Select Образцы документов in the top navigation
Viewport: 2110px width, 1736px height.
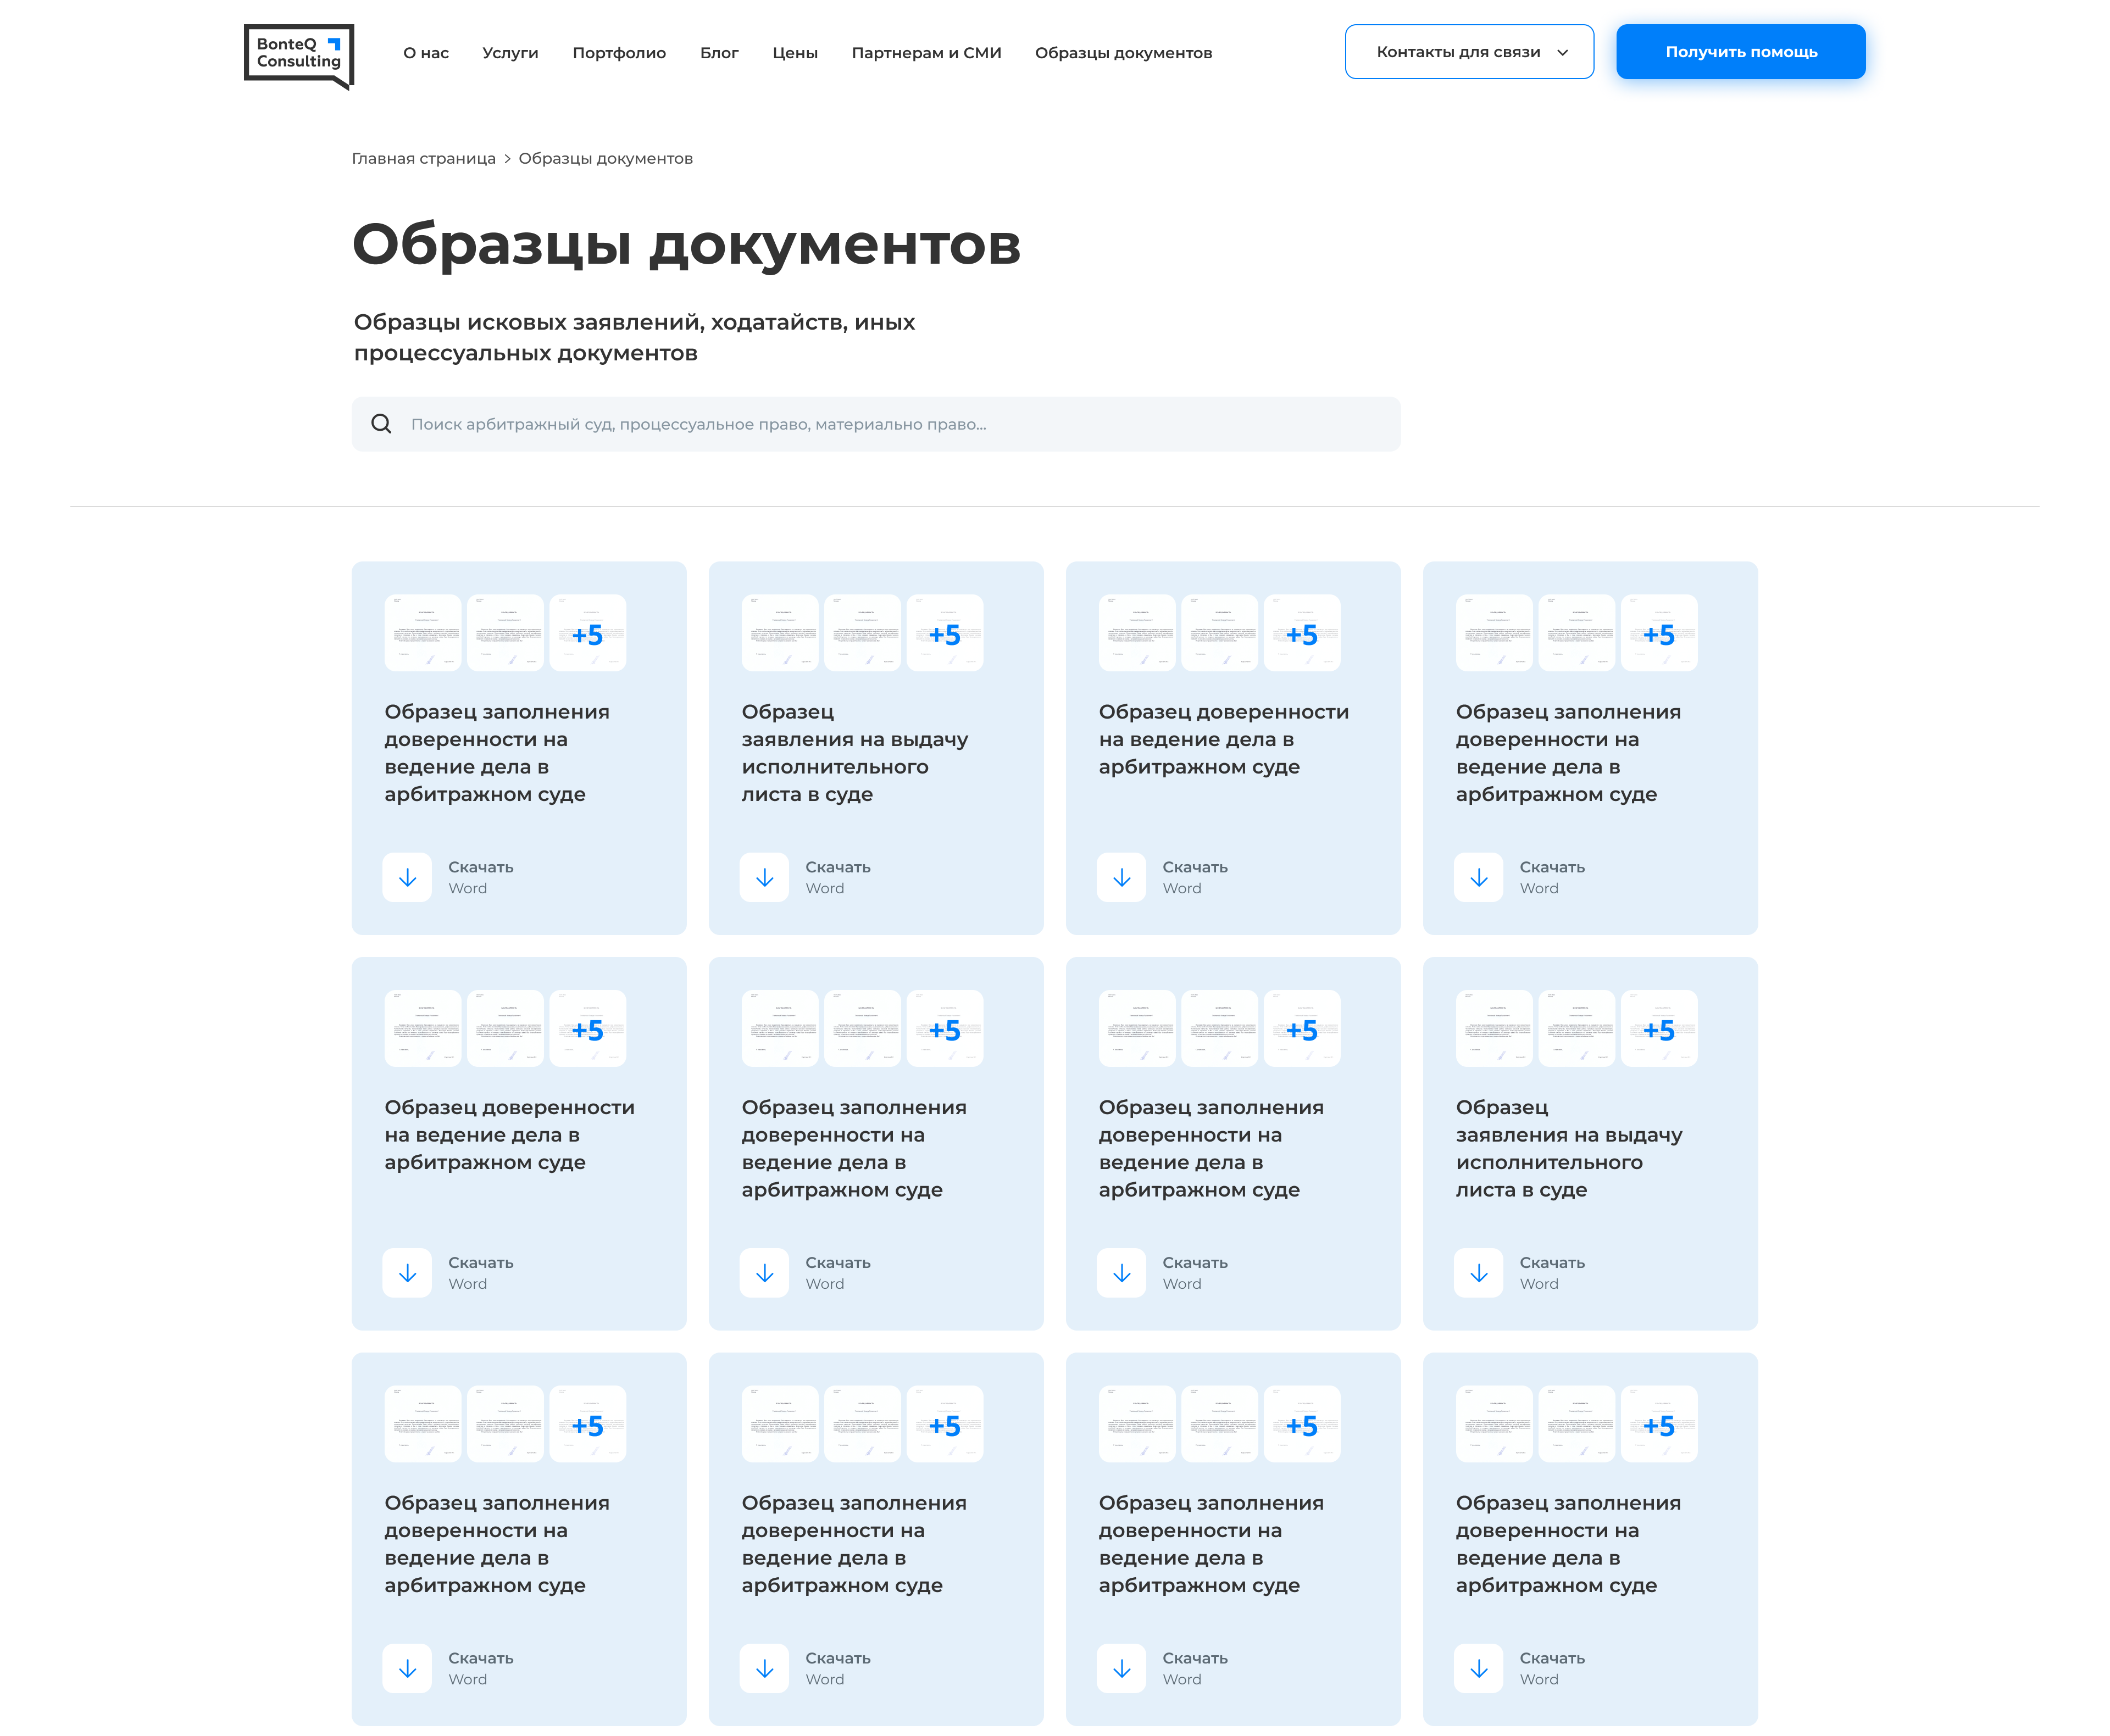pyautogui.click(x=1123, y=53)
